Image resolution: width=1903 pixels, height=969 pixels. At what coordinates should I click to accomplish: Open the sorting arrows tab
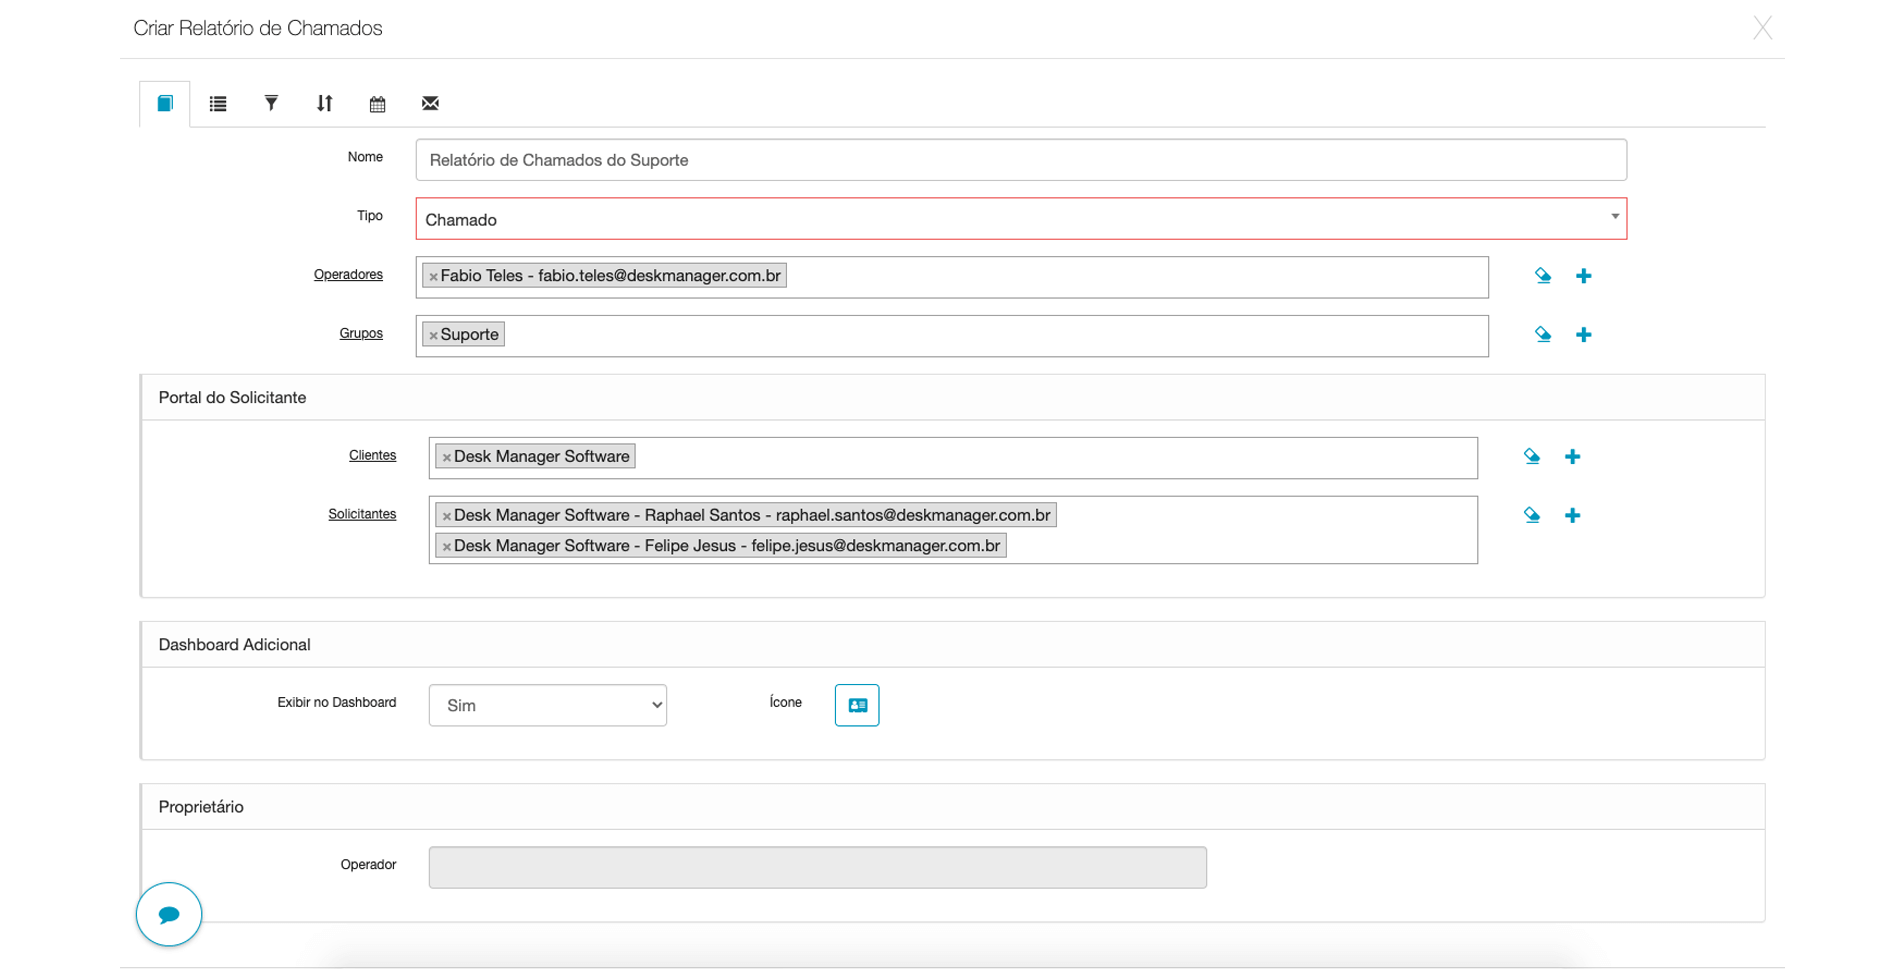[x=324, y=103]
